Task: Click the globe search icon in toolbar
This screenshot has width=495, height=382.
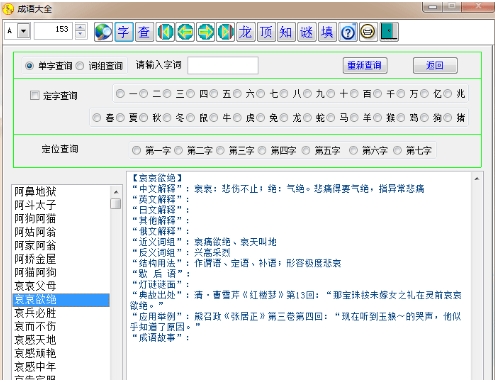Action: [103, 32]
